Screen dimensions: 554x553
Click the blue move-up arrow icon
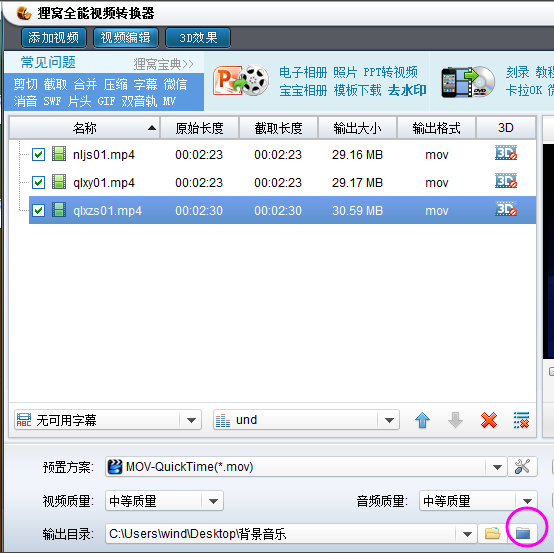point(422,420)
